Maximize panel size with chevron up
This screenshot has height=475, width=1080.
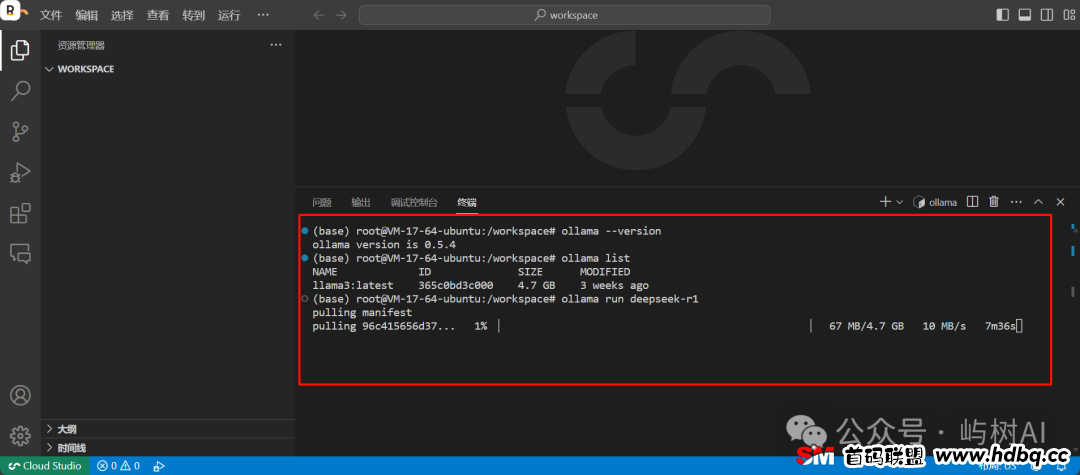click(1038, 202)
